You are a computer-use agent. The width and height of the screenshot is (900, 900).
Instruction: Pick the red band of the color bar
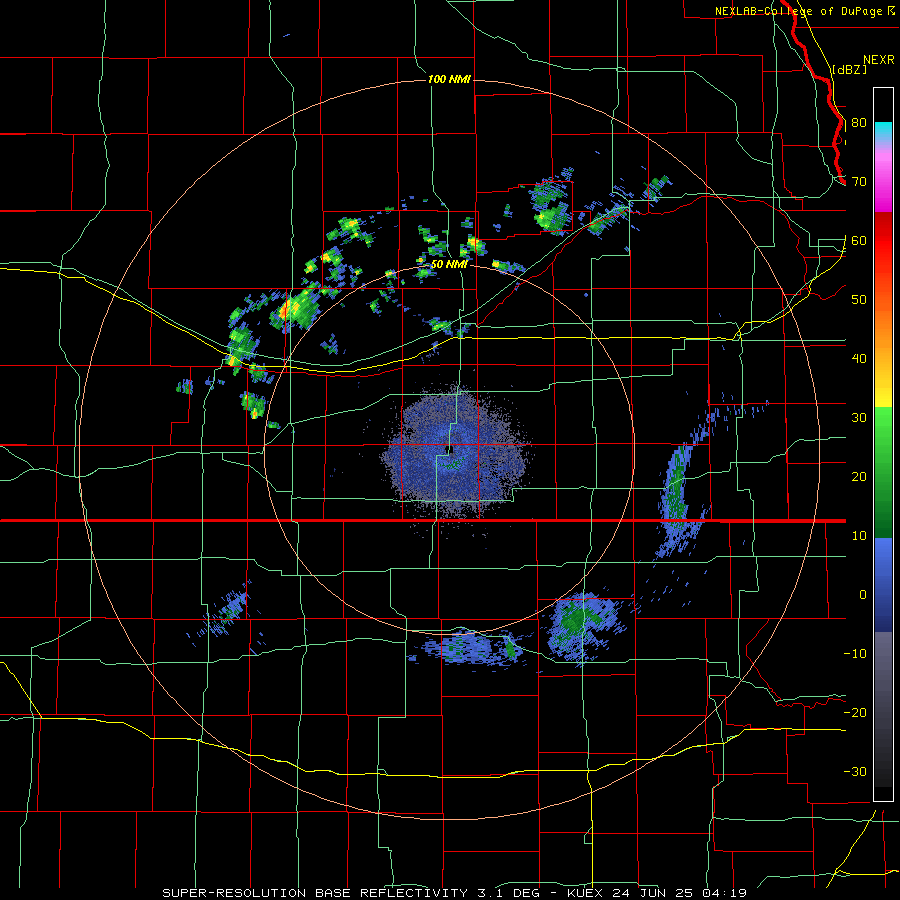883,241
